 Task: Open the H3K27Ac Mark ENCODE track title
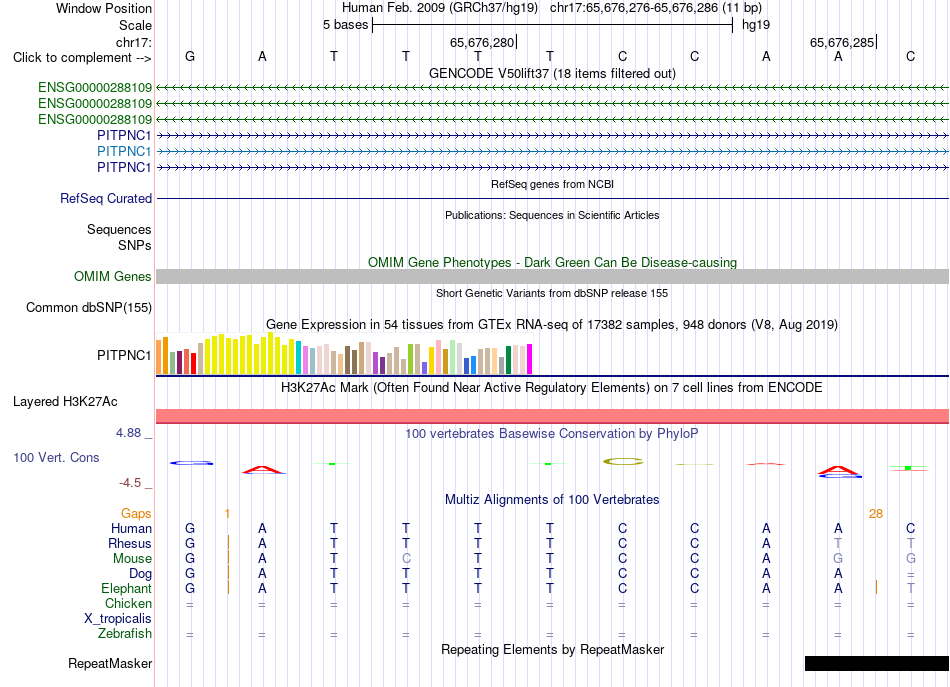point(552,388)
